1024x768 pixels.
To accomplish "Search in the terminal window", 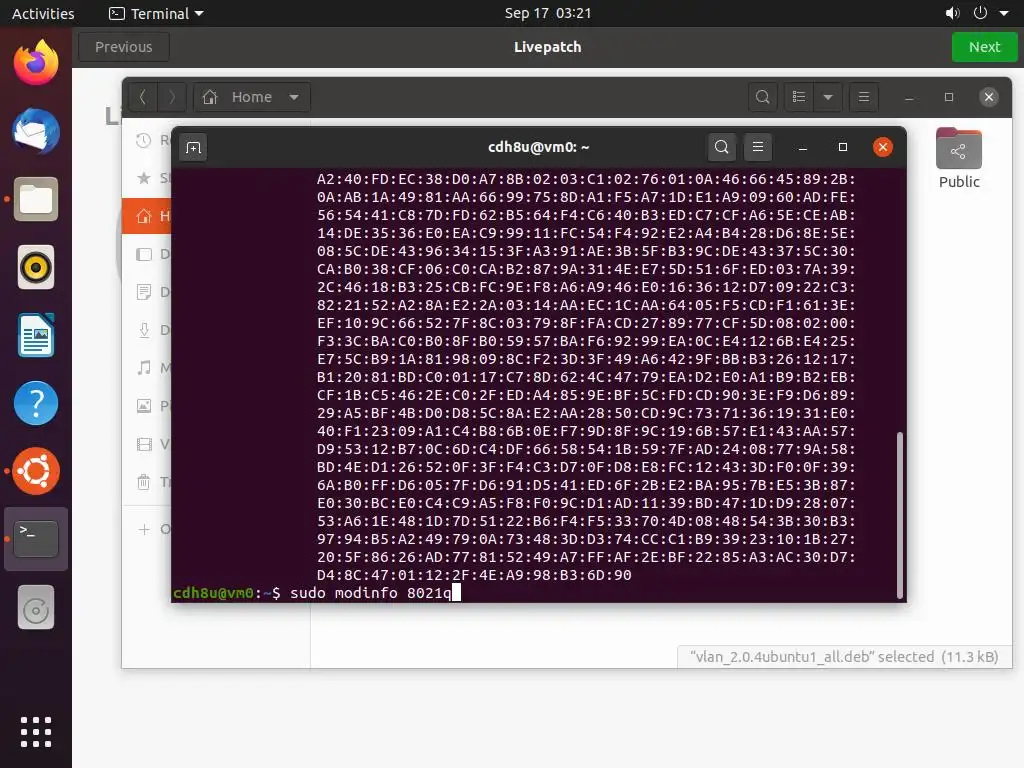I will [722, 147].
